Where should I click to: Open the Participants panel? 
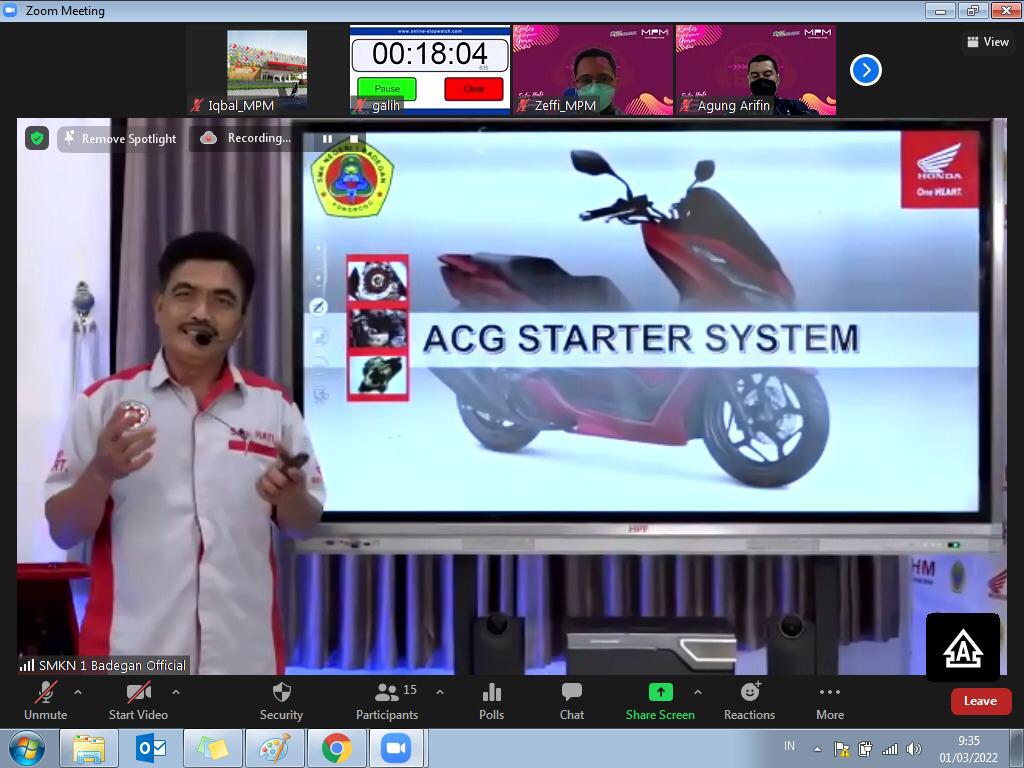point(387,700)
